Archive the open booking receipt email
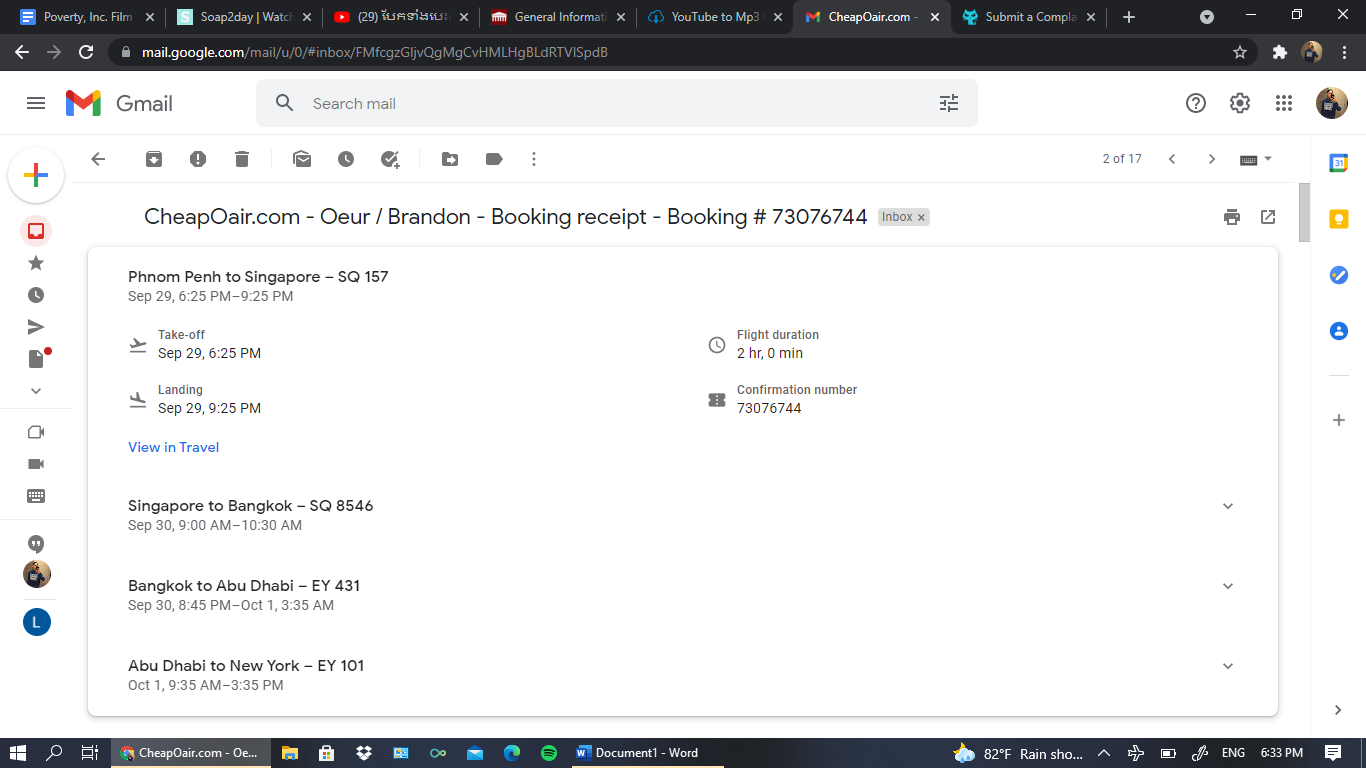Image resolution: width=1366 pixels, height=768 pixels. tap(154, 159)
